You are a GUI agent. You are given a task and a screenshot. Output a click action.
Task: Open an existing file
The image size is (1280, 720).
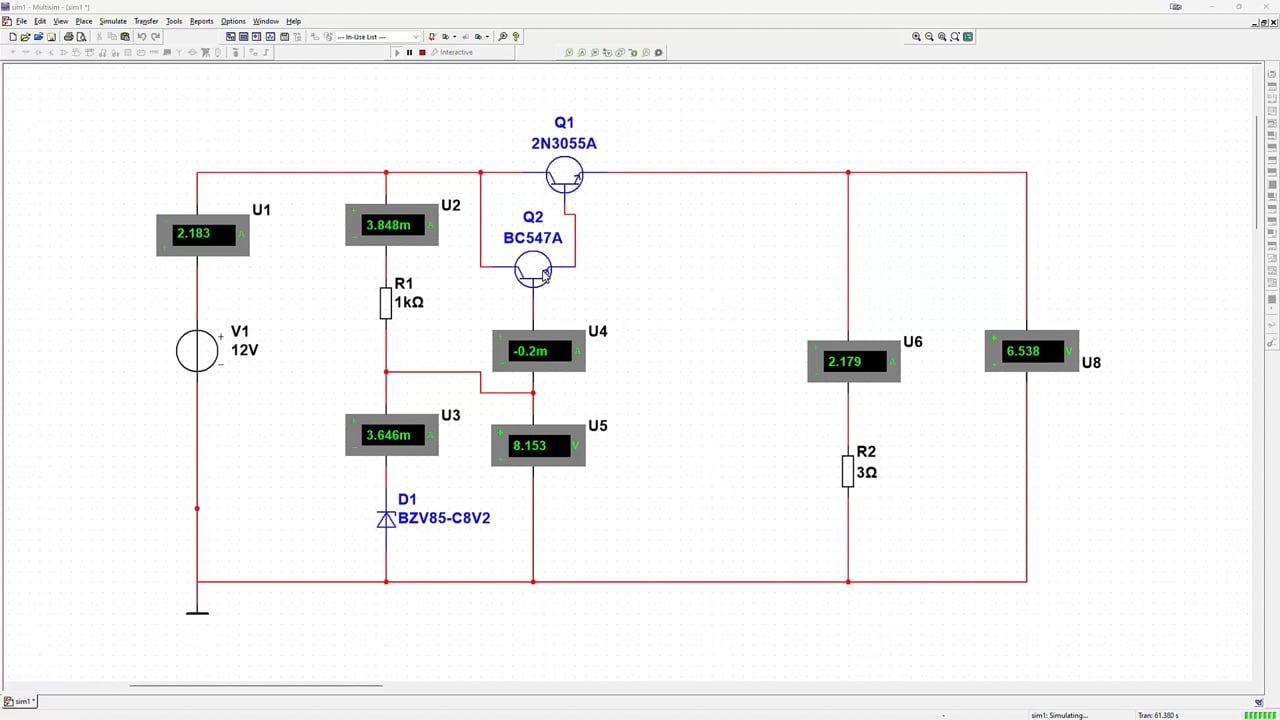[x=25, y=37]
